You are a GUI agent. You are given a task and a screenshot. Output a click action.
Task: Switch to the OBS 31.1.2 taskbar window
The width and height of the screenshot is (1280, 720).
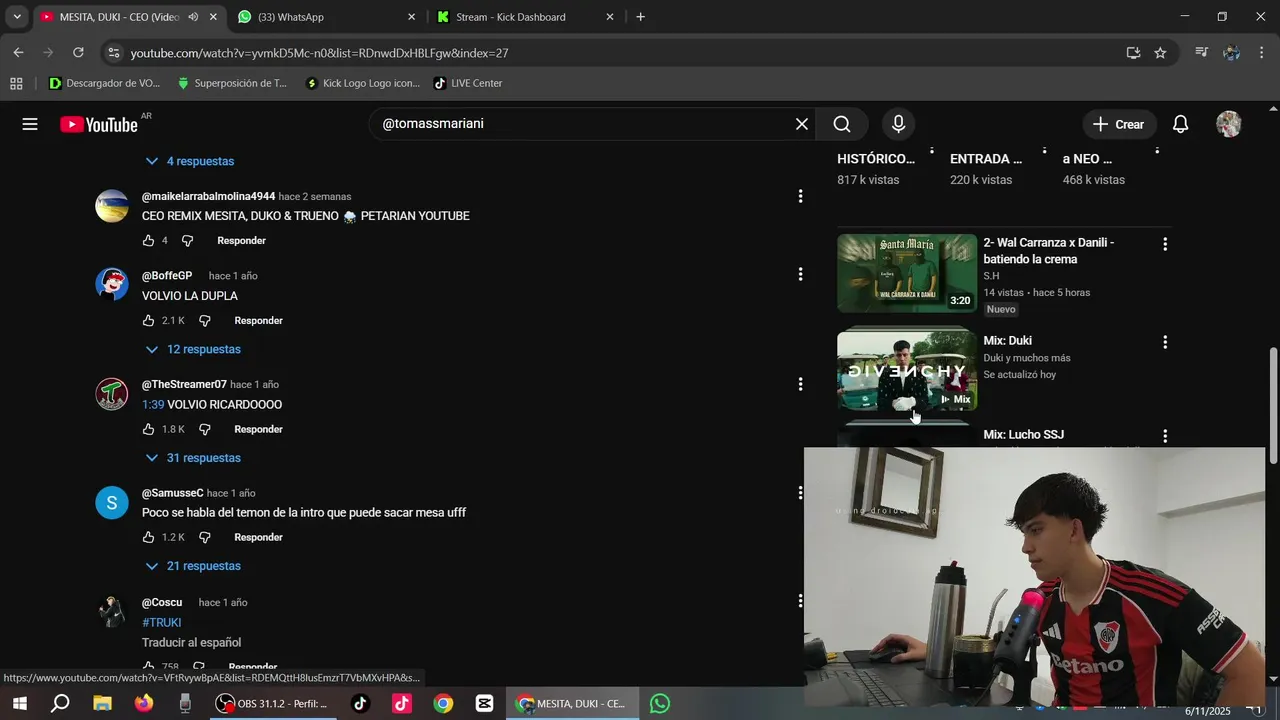pos(273,703)
